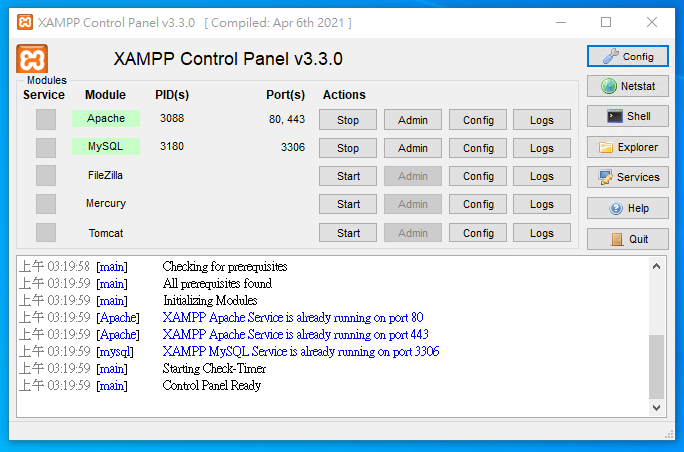Open Help with the question mark icon
The width and height of the screenshot is (684, 452).
(x=628, y=209)
